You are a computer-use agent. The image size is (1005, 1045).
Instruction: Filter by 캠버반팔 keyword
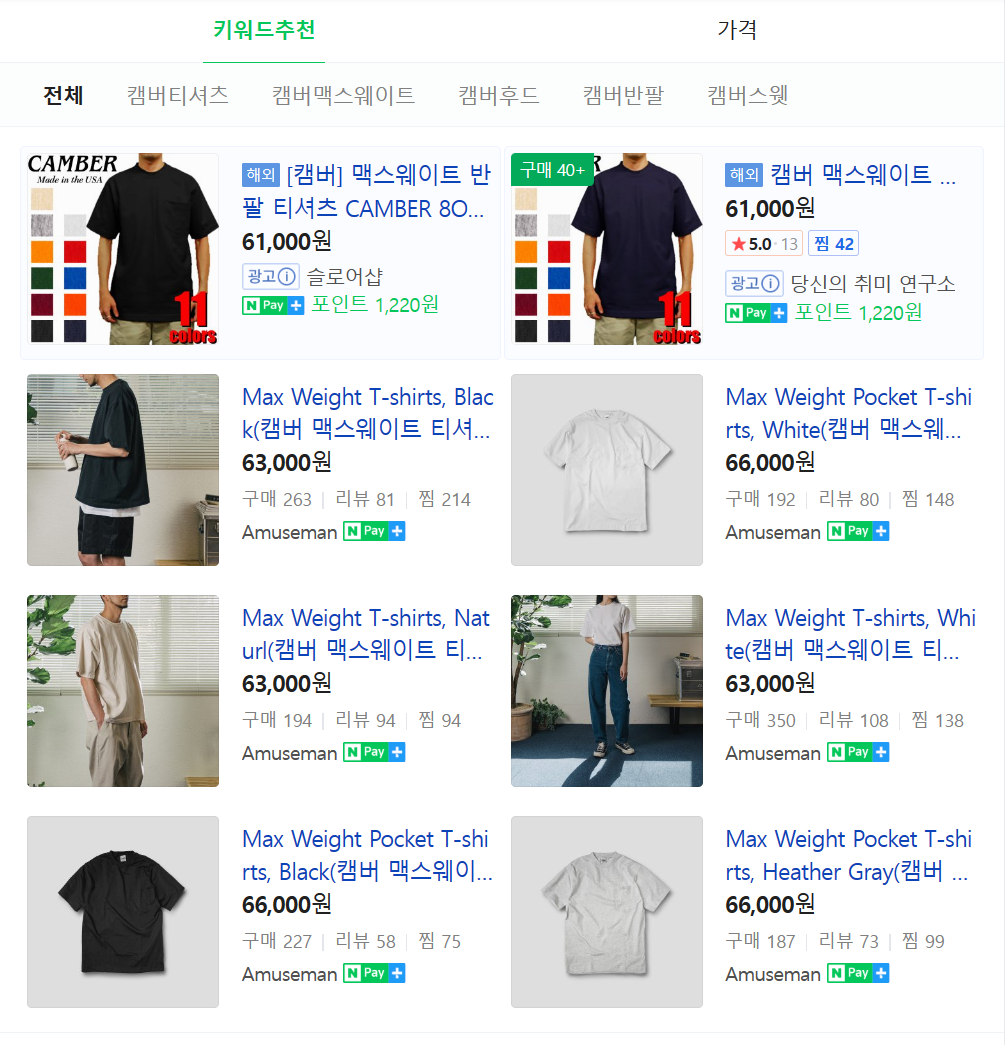click(623, 95)
